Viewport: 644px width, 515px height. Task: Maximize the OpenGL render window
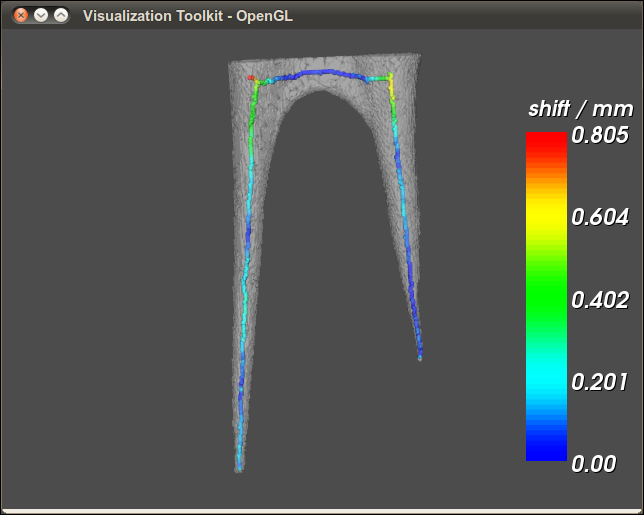[x=61, y=16]
